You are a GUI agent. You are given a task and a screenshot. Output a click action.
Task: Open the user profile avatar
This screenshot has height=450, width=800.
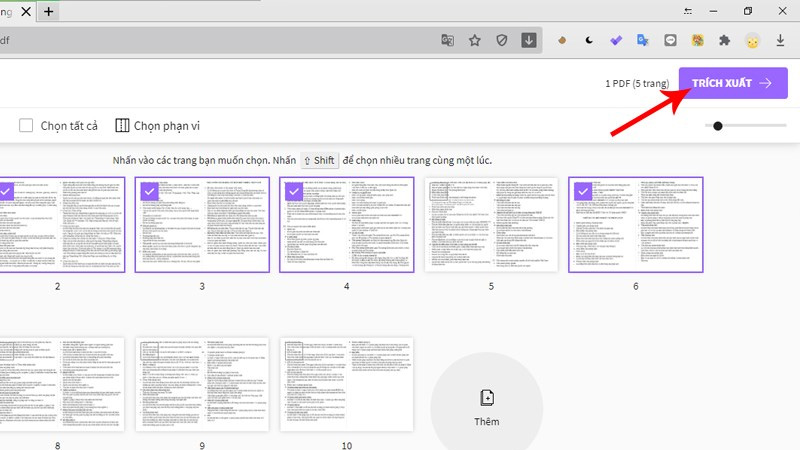[x=753, y=41]
